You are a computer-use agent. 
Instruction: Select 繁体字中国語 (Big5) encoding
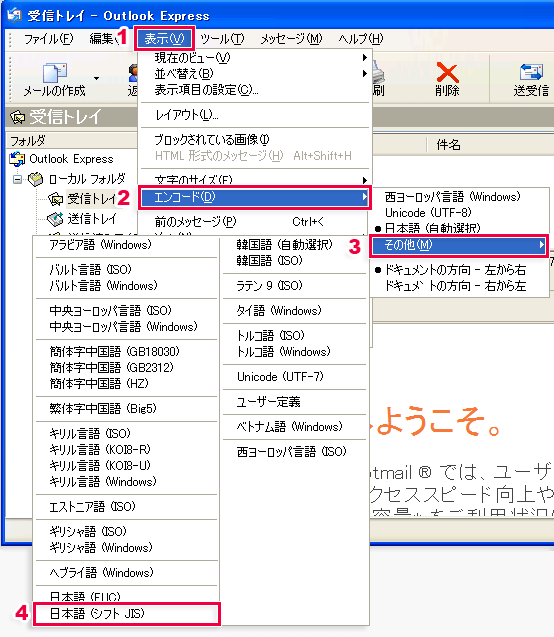[x=127, y=408]
